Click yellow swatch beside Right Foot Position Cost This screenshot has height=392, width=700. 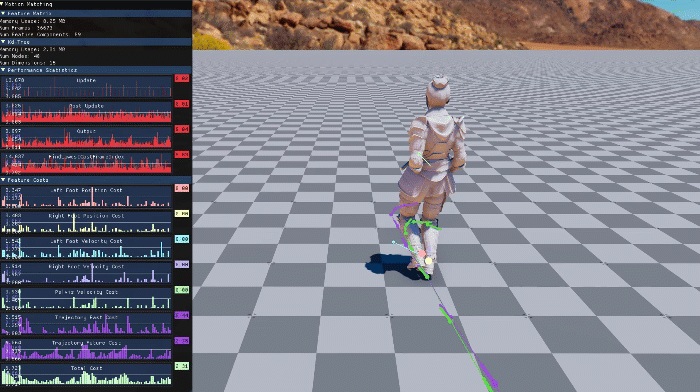coord(182,214)
